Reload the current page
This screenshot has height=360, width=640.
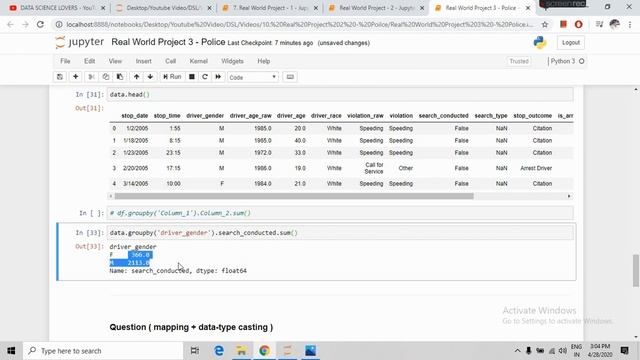pyautogui.click(x=40, y=24)
